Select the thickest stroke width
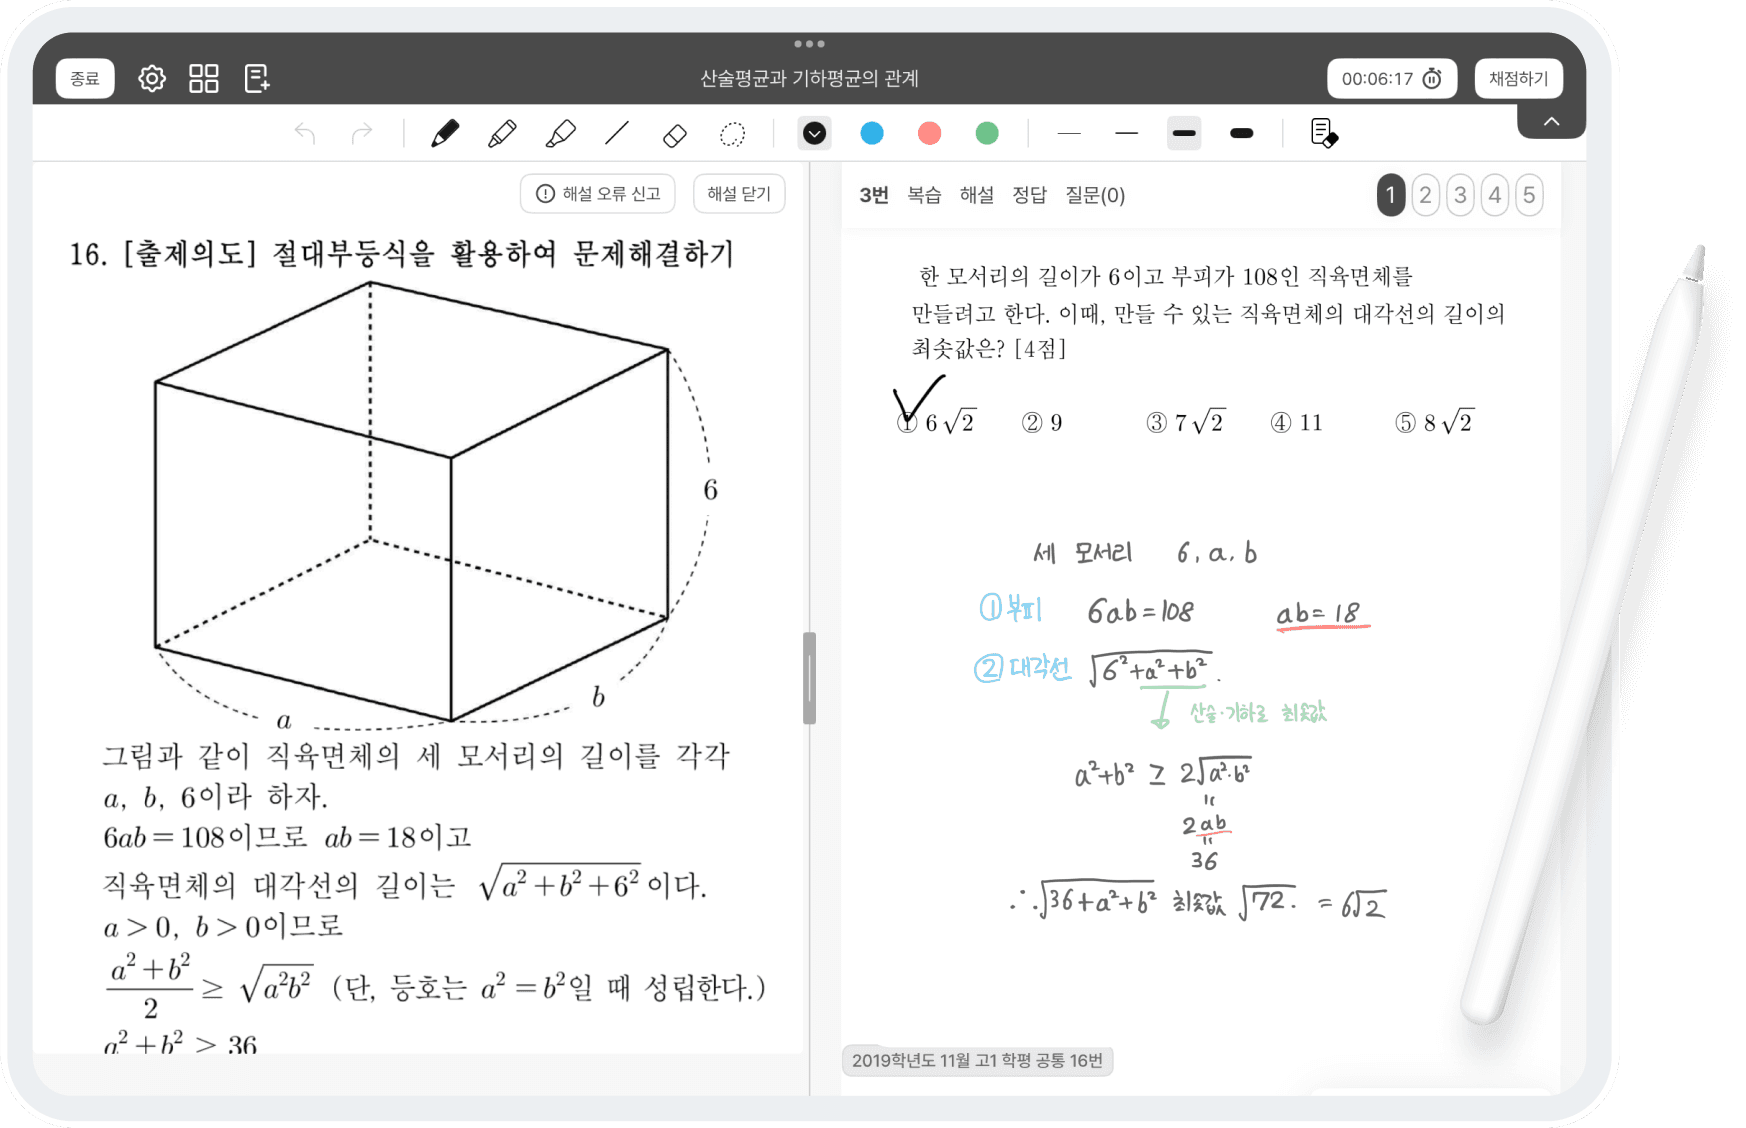Screen dimensions: 1746x1128 coord(1242,133)
